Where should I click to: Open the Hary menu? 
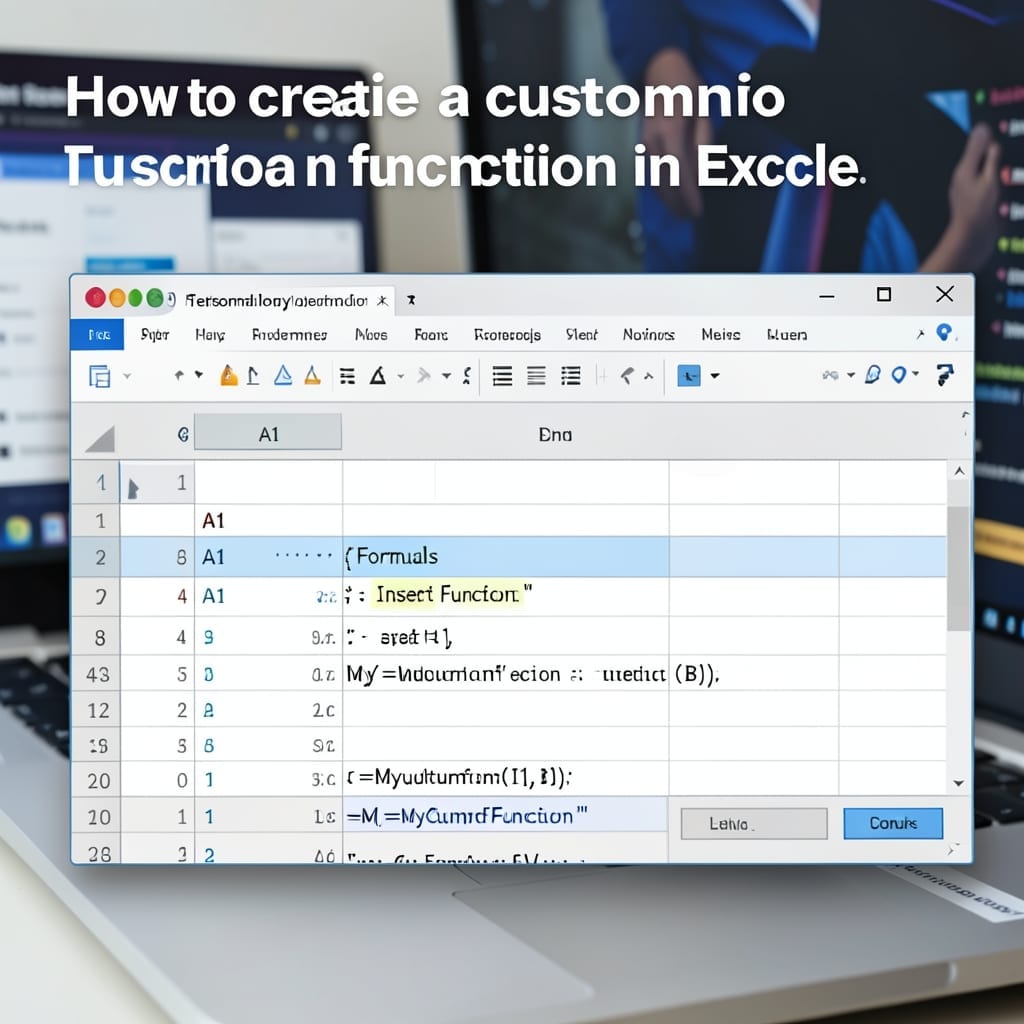pos(210,335)
